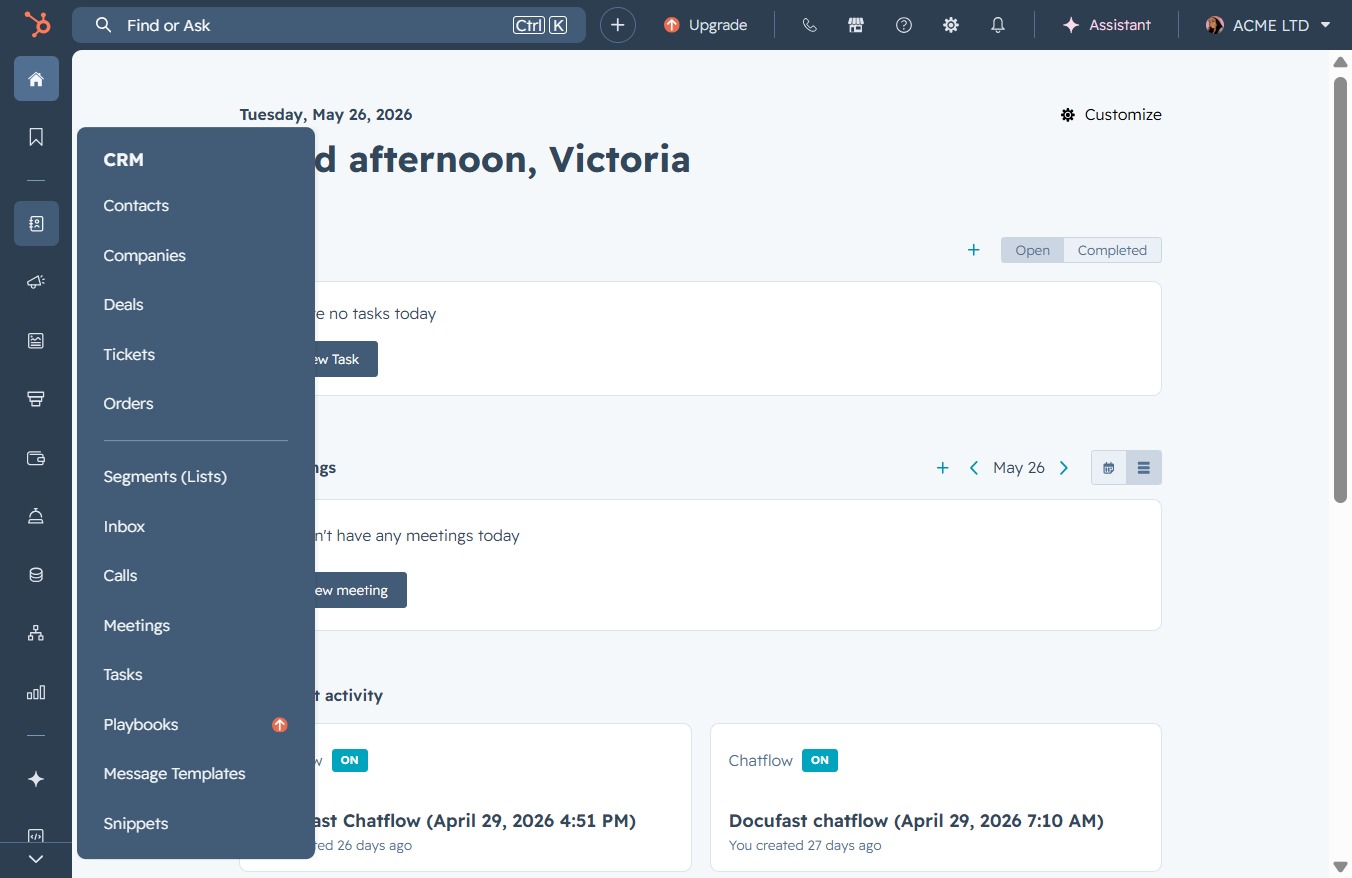Open the Marketing megaphone sidebar icon
1352x878 pixels.
(x=36, y=283)
